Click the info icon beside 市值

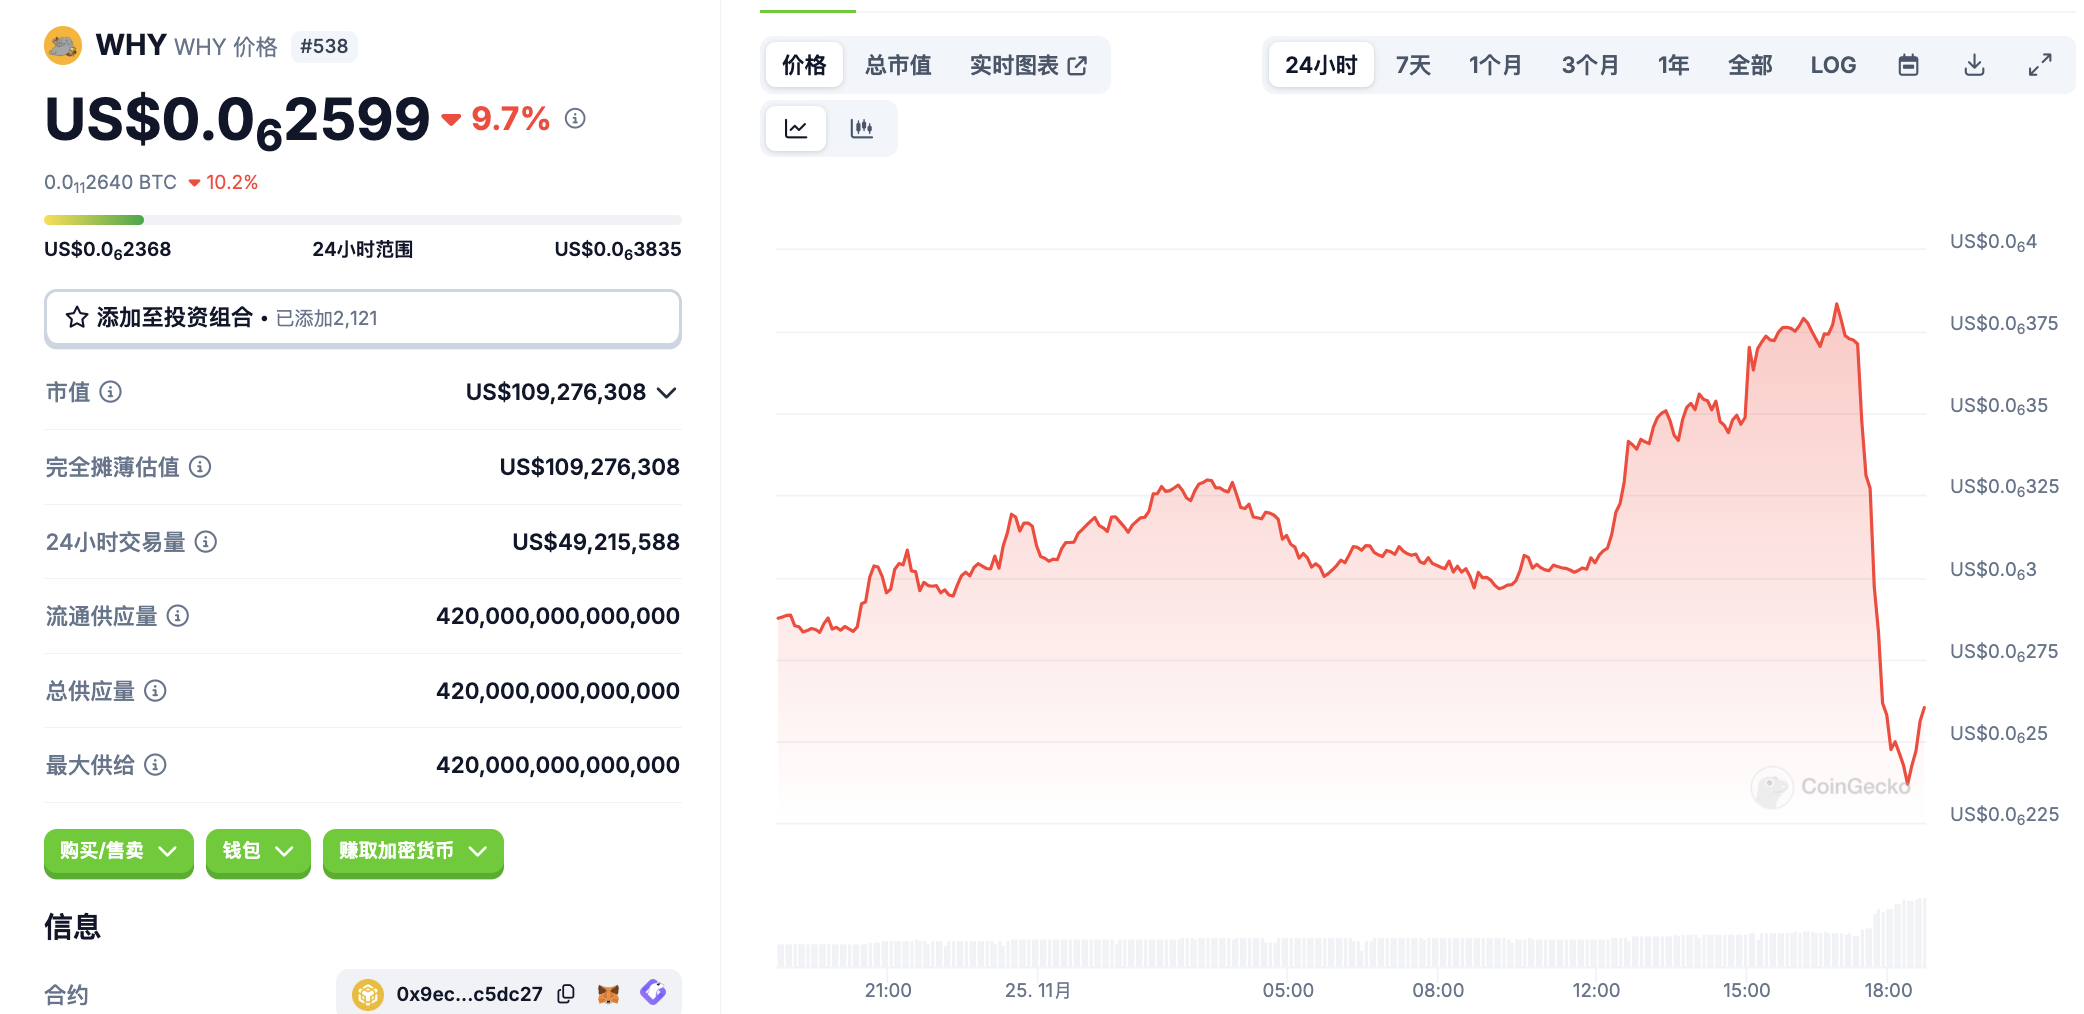111,392
